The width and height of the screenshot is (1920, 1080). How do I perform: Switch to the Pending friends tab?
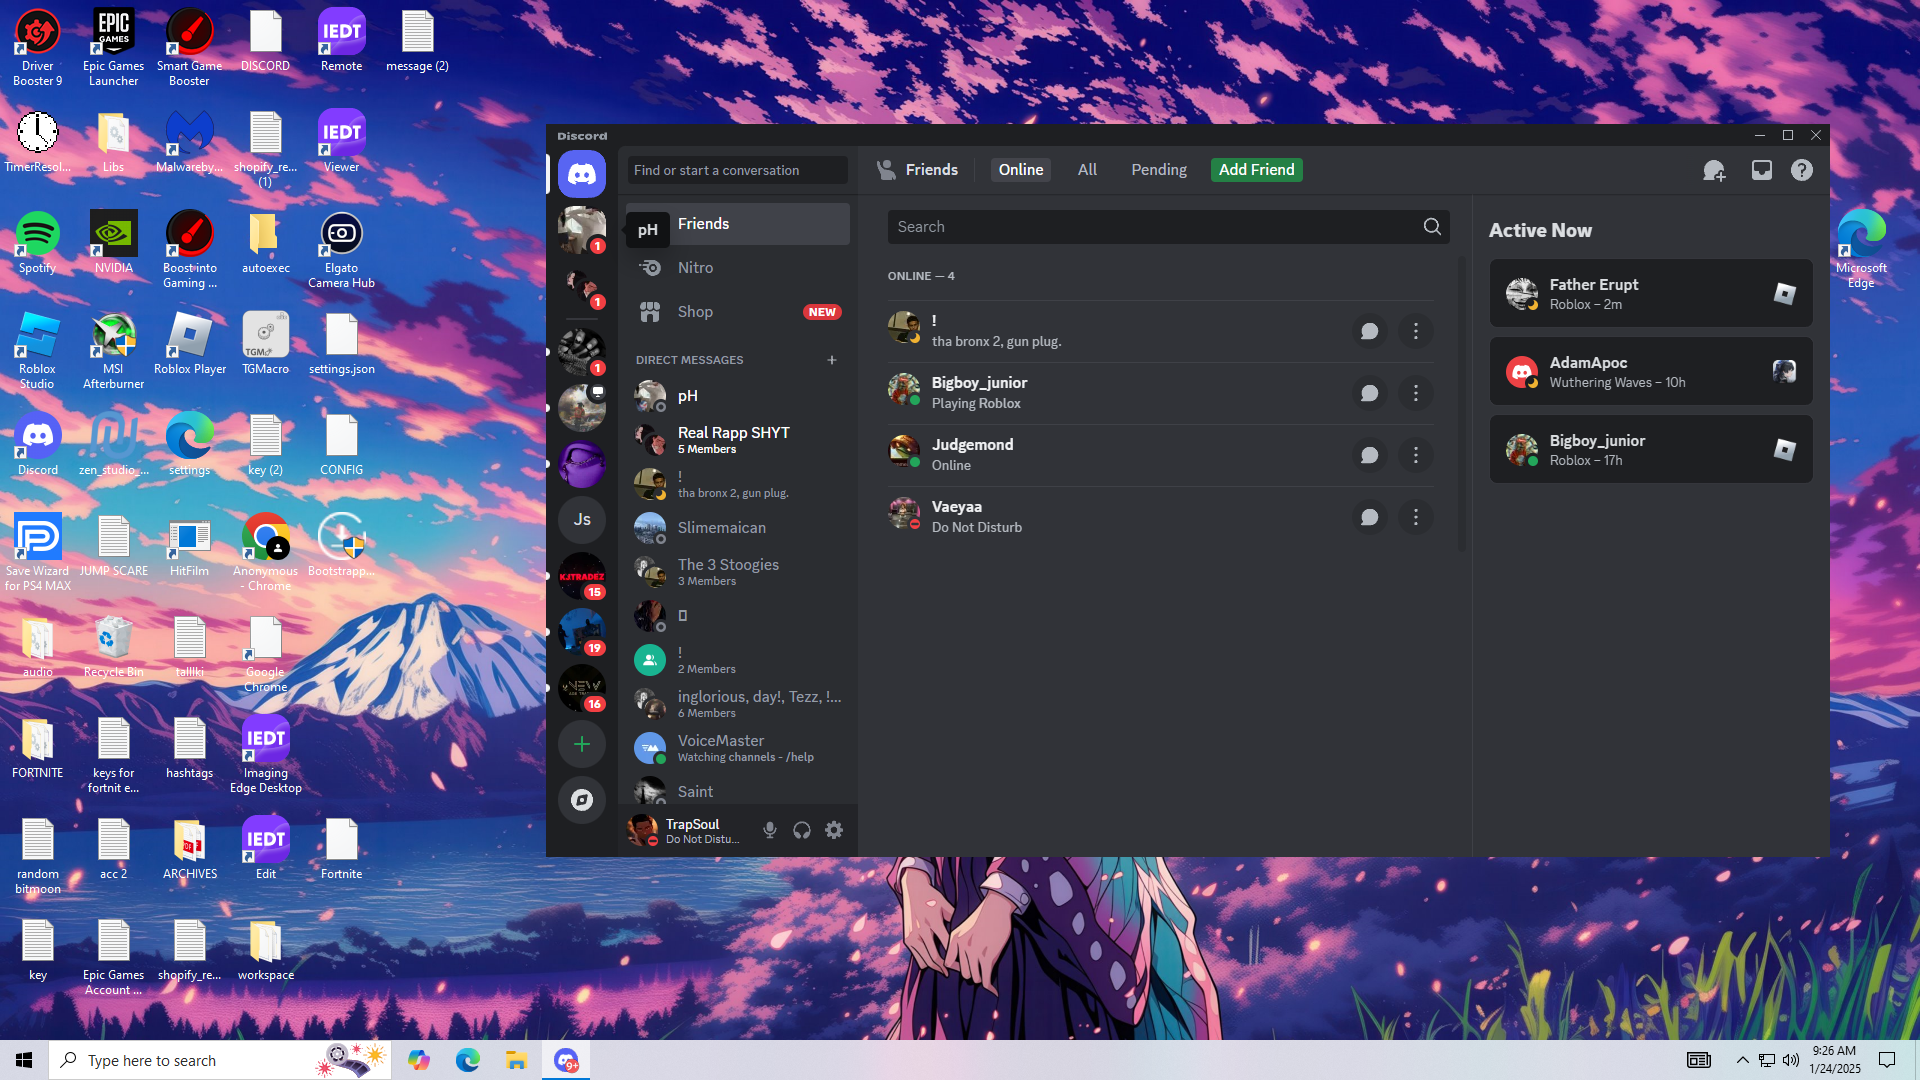(x=1158, y=170)
